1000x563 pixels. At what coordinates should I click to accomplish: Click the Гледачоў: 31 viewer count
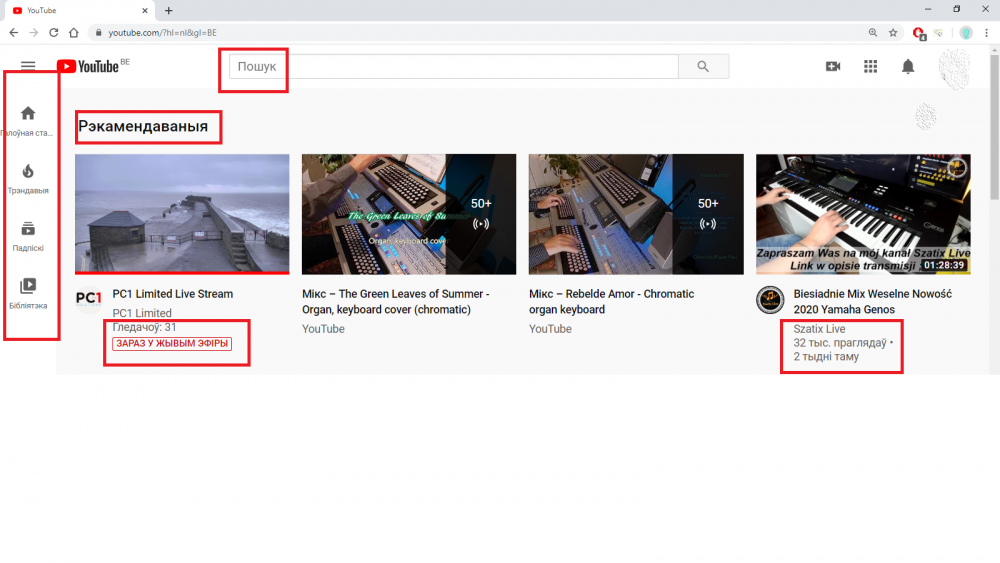tap(144, 327)
